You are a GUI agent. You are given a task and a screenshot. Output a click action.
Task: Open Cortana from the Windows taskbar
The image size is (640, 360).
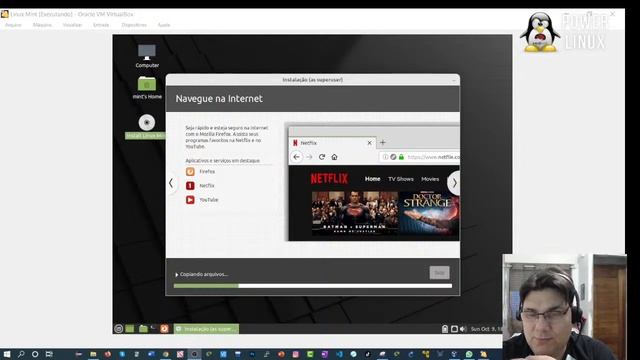pyautogui.click(x=35, y=354)
